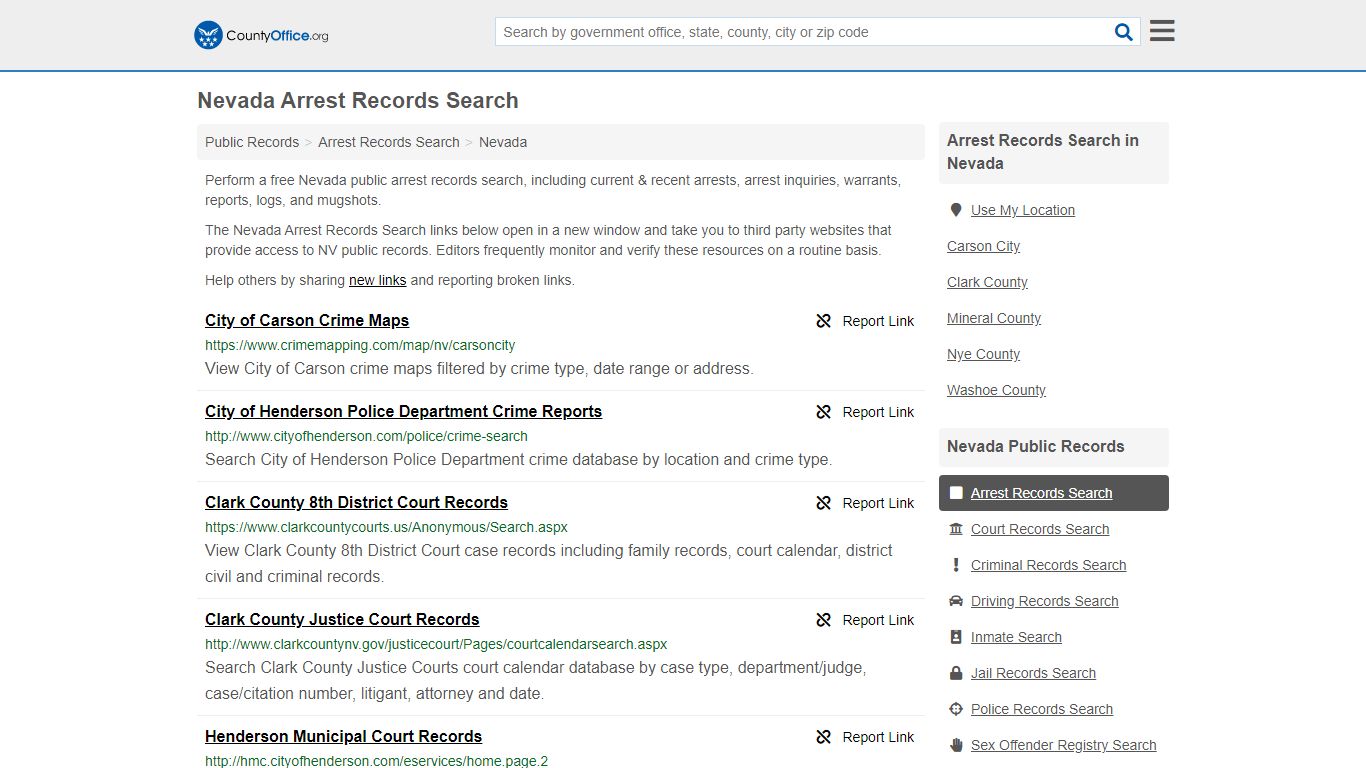Report Link for Clark County Justice Court Records
Image resolution: width=1366 pixels, height=768 pixels.
click(x=878, y=620)
